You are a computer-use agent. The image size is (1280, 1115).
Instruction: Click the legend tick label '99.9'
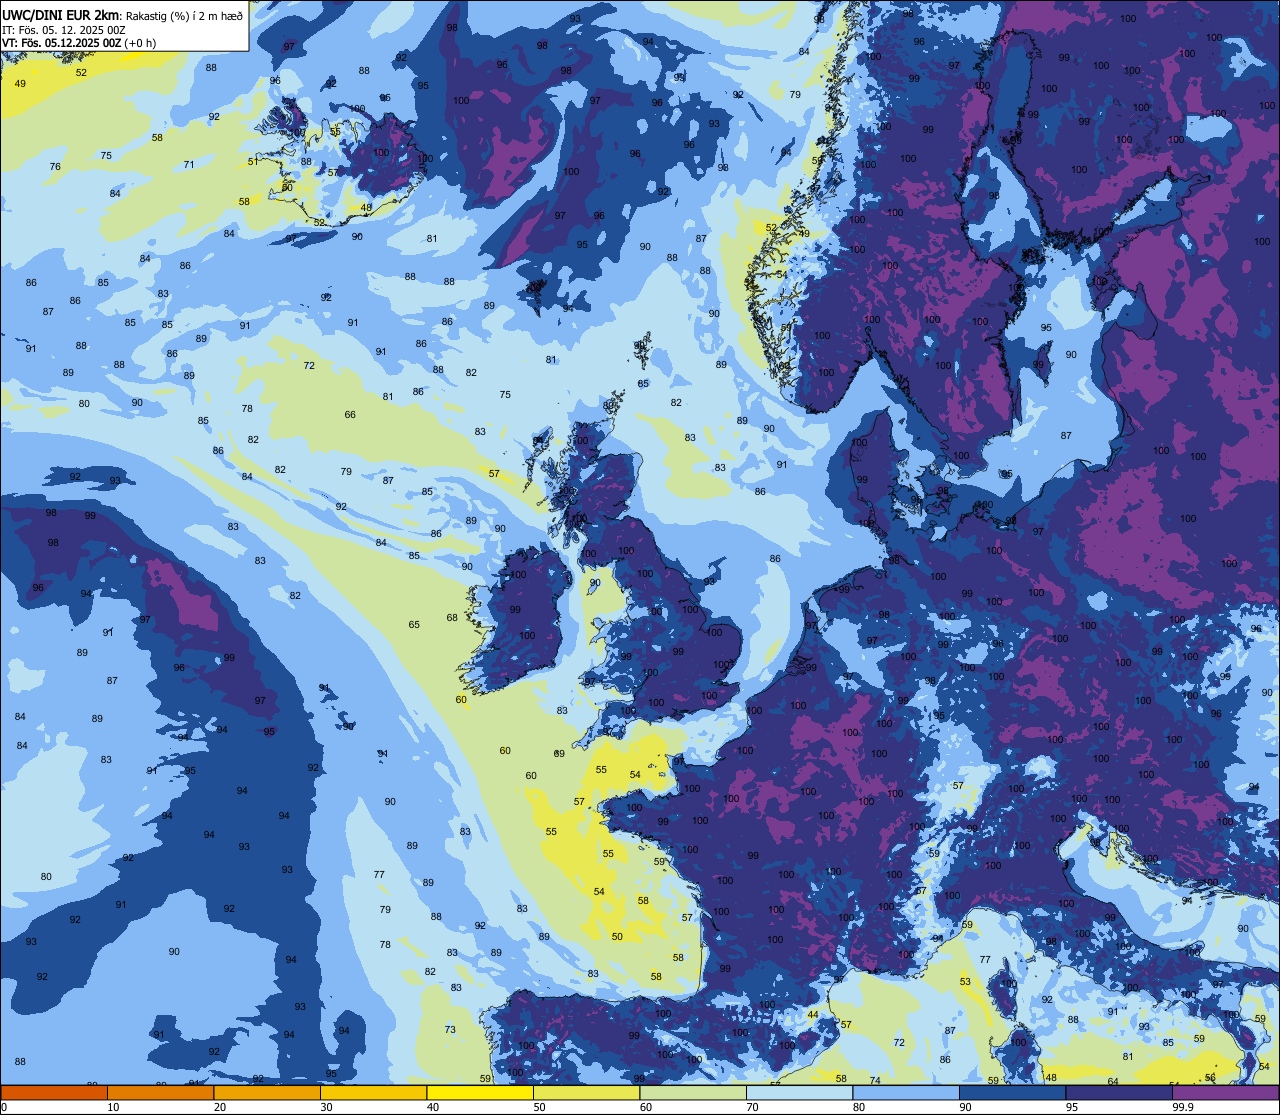[1184, 1107]
